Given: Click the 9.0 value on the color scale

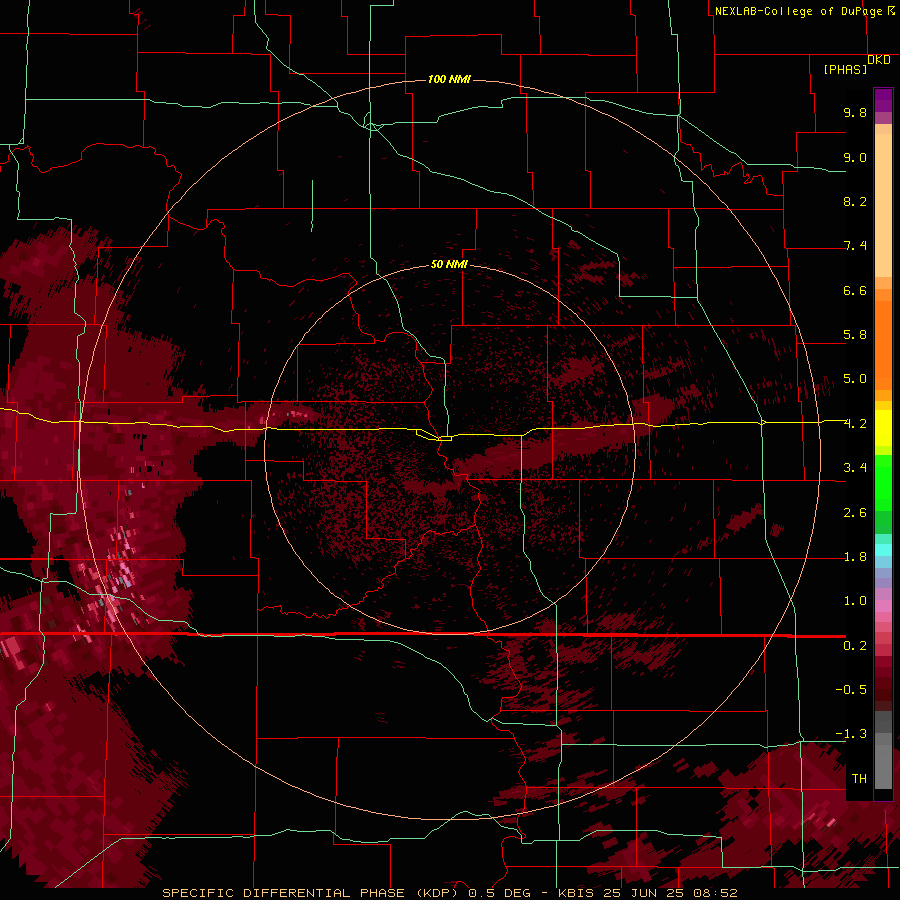Looking at the screenshot, I should point(855,157).
